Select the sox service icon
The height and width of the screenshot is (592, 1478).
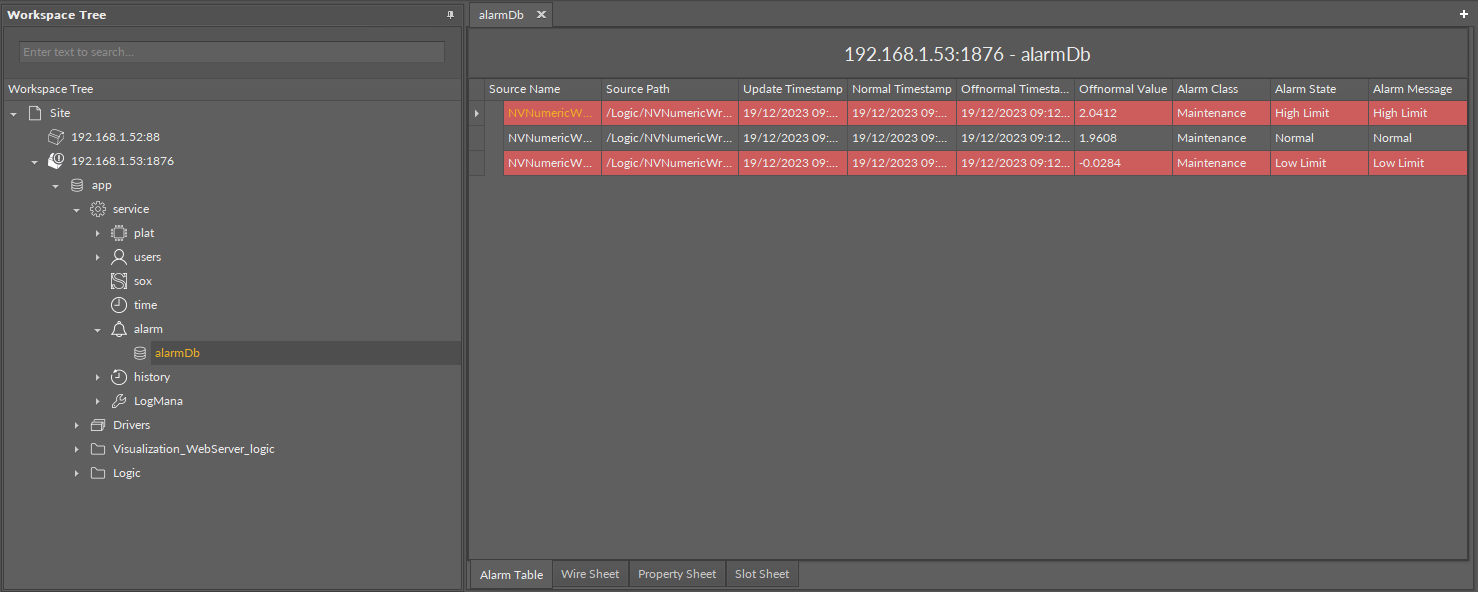[118, 280]
